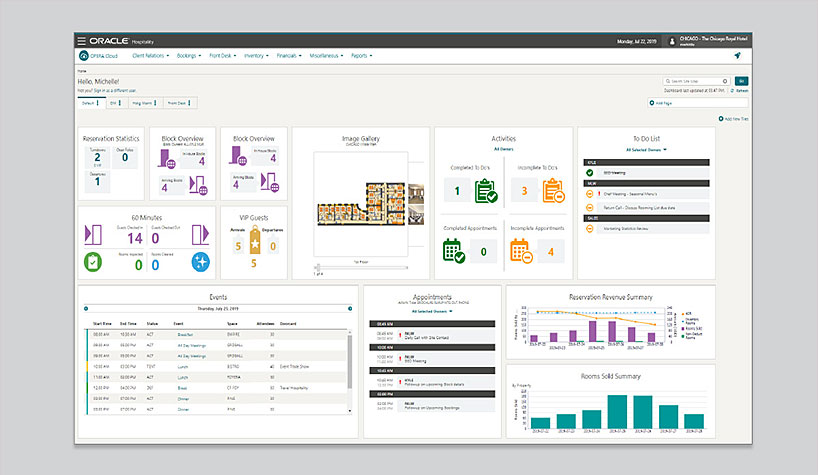This screenshot has height=475, width=818.
Task: Open the Breakfast event link
Action: coord(185,335)
